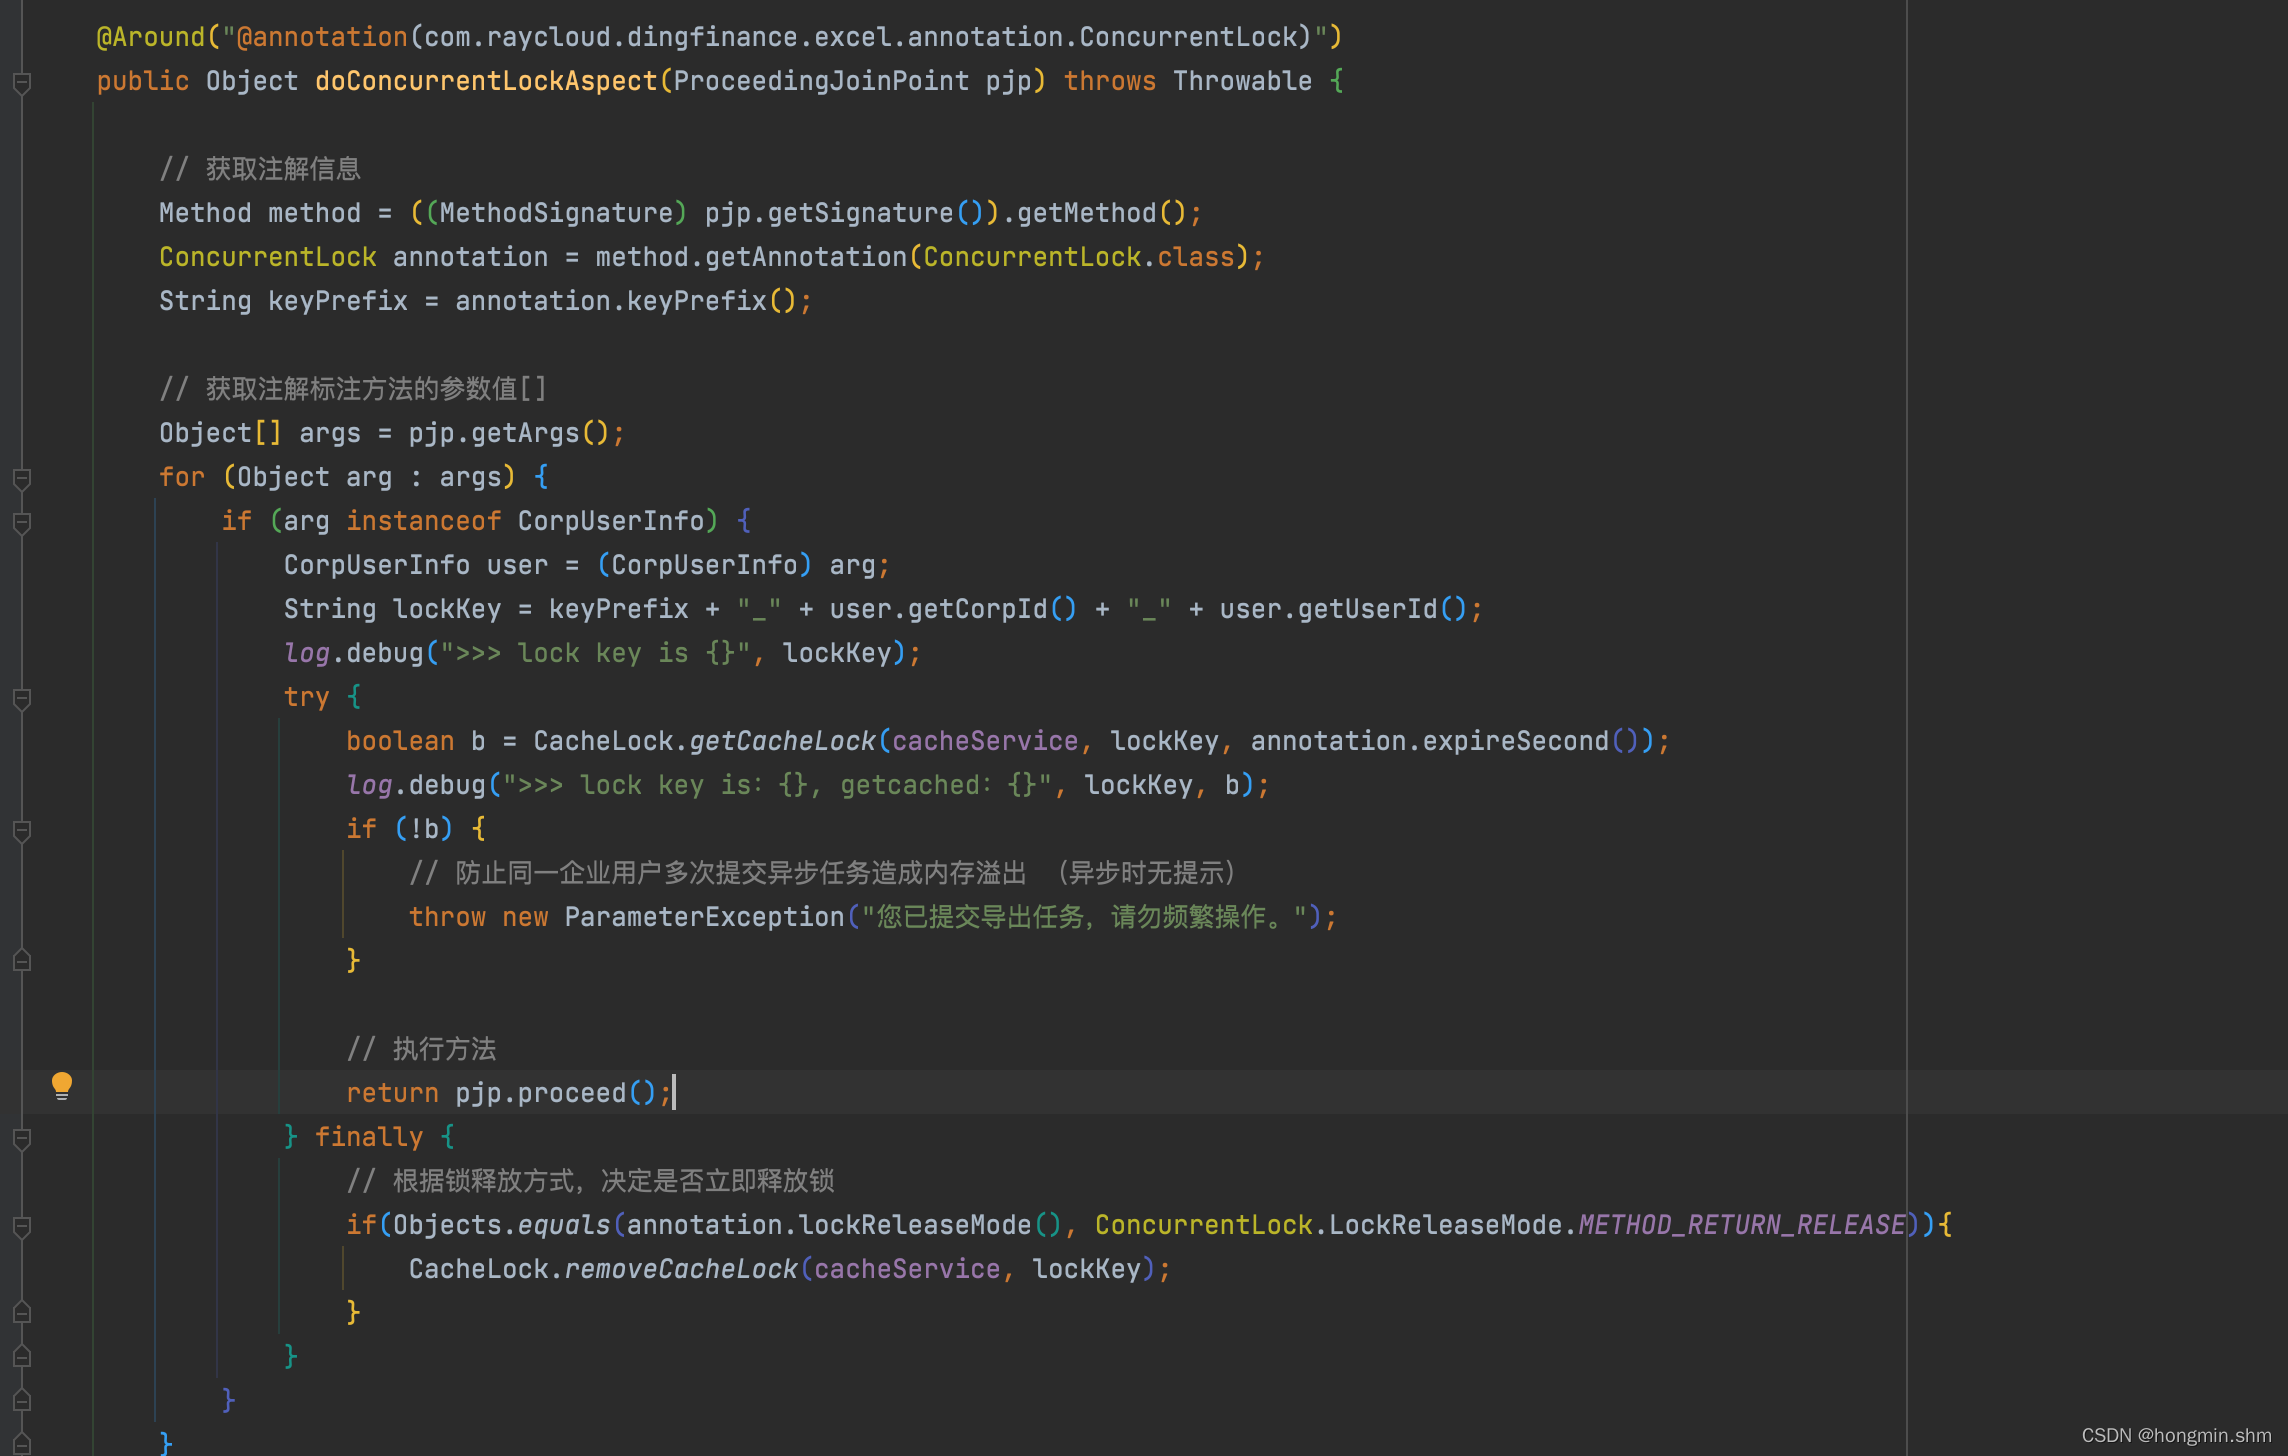Click the string ">>> lock key is {}"
This screenshot has height=1456, width=2288.
point(595,653)
